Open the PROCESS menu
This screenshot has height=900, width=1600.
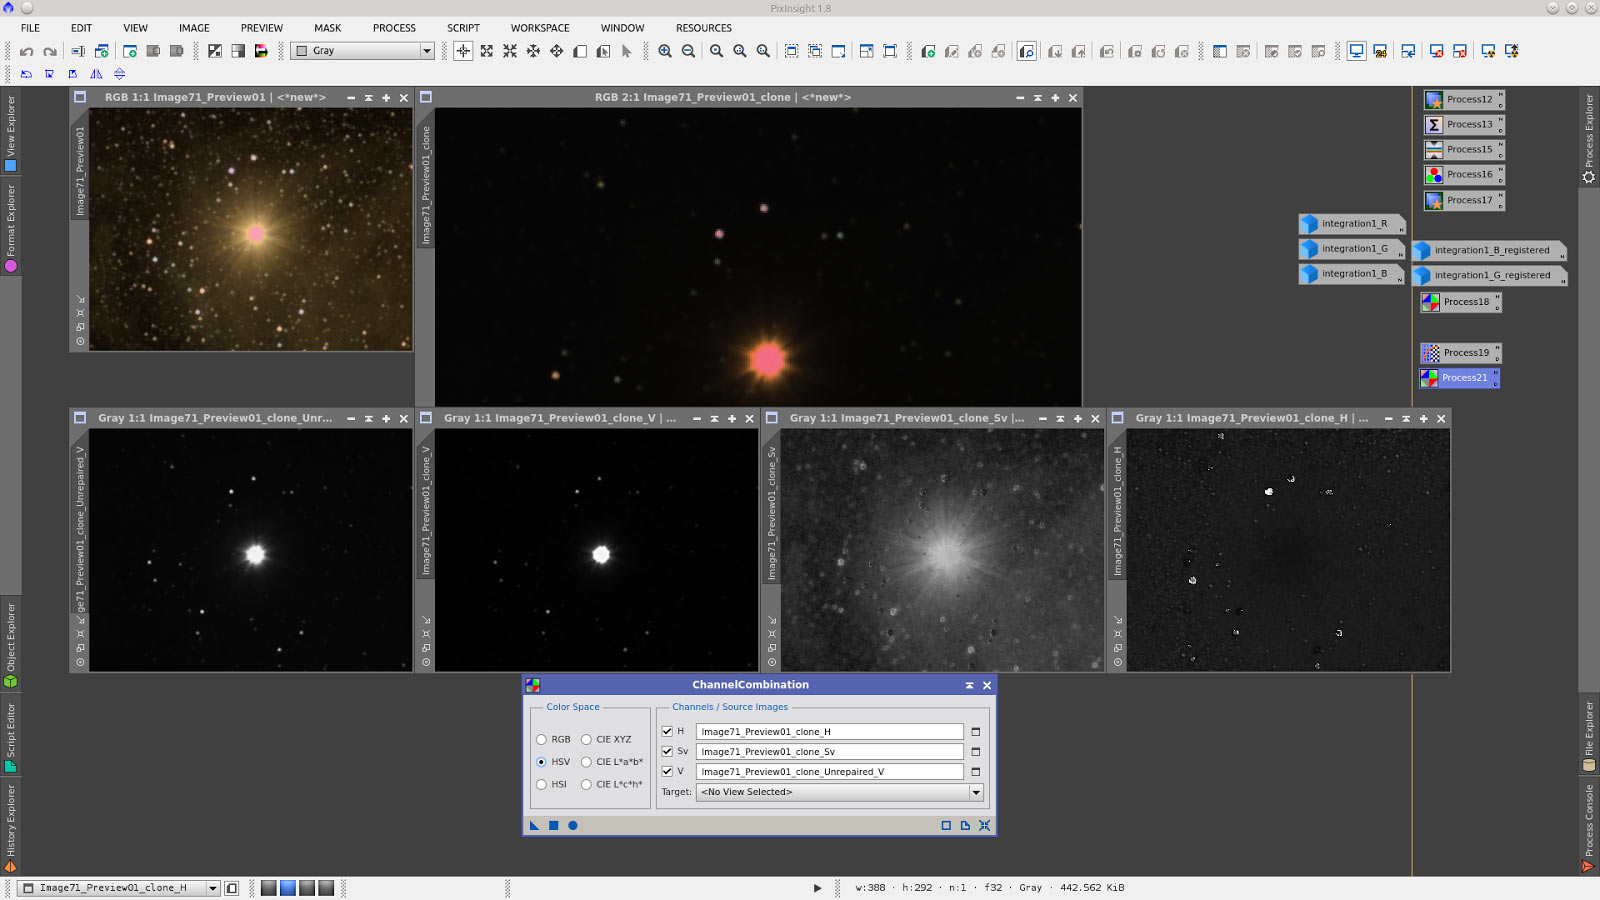point(394,28)
